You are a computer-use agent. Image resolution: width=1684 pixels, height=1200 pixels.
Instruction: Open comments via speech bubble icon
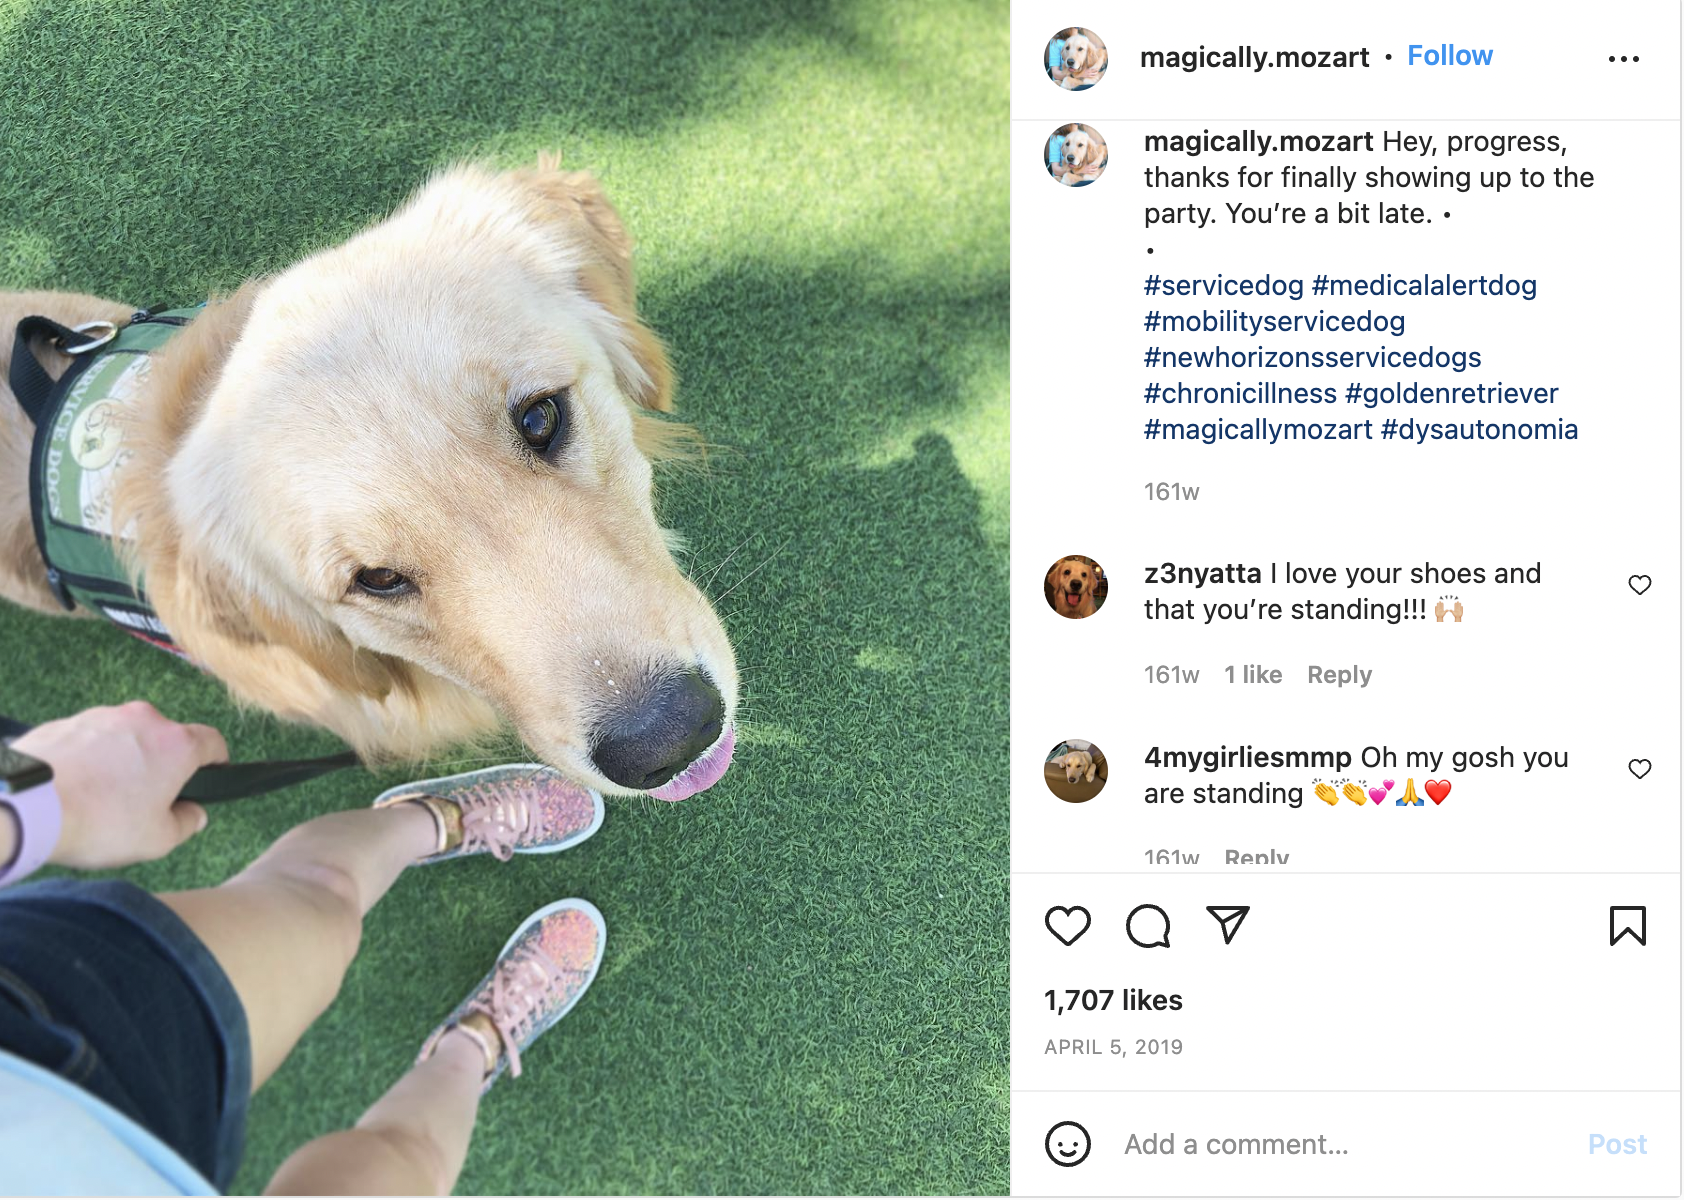pyautogui.click(x=1148, y=926)
